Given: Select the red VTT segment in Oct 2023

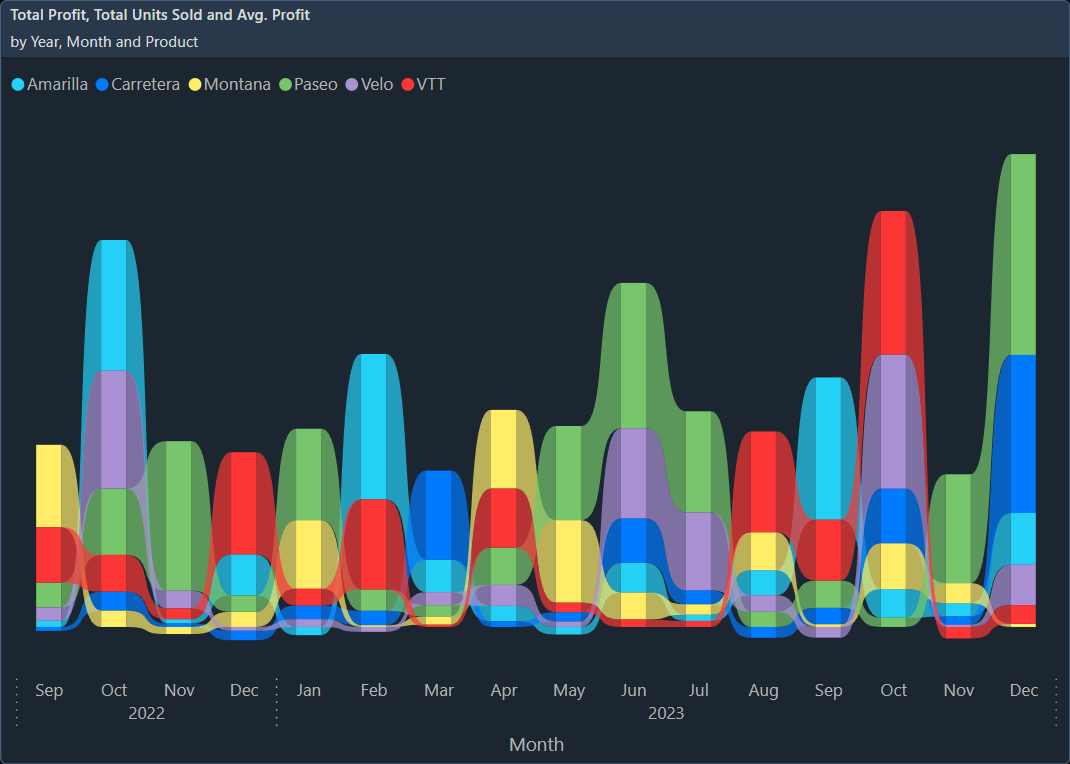Looking at the screenshot, I should click(x=893, y=282).
